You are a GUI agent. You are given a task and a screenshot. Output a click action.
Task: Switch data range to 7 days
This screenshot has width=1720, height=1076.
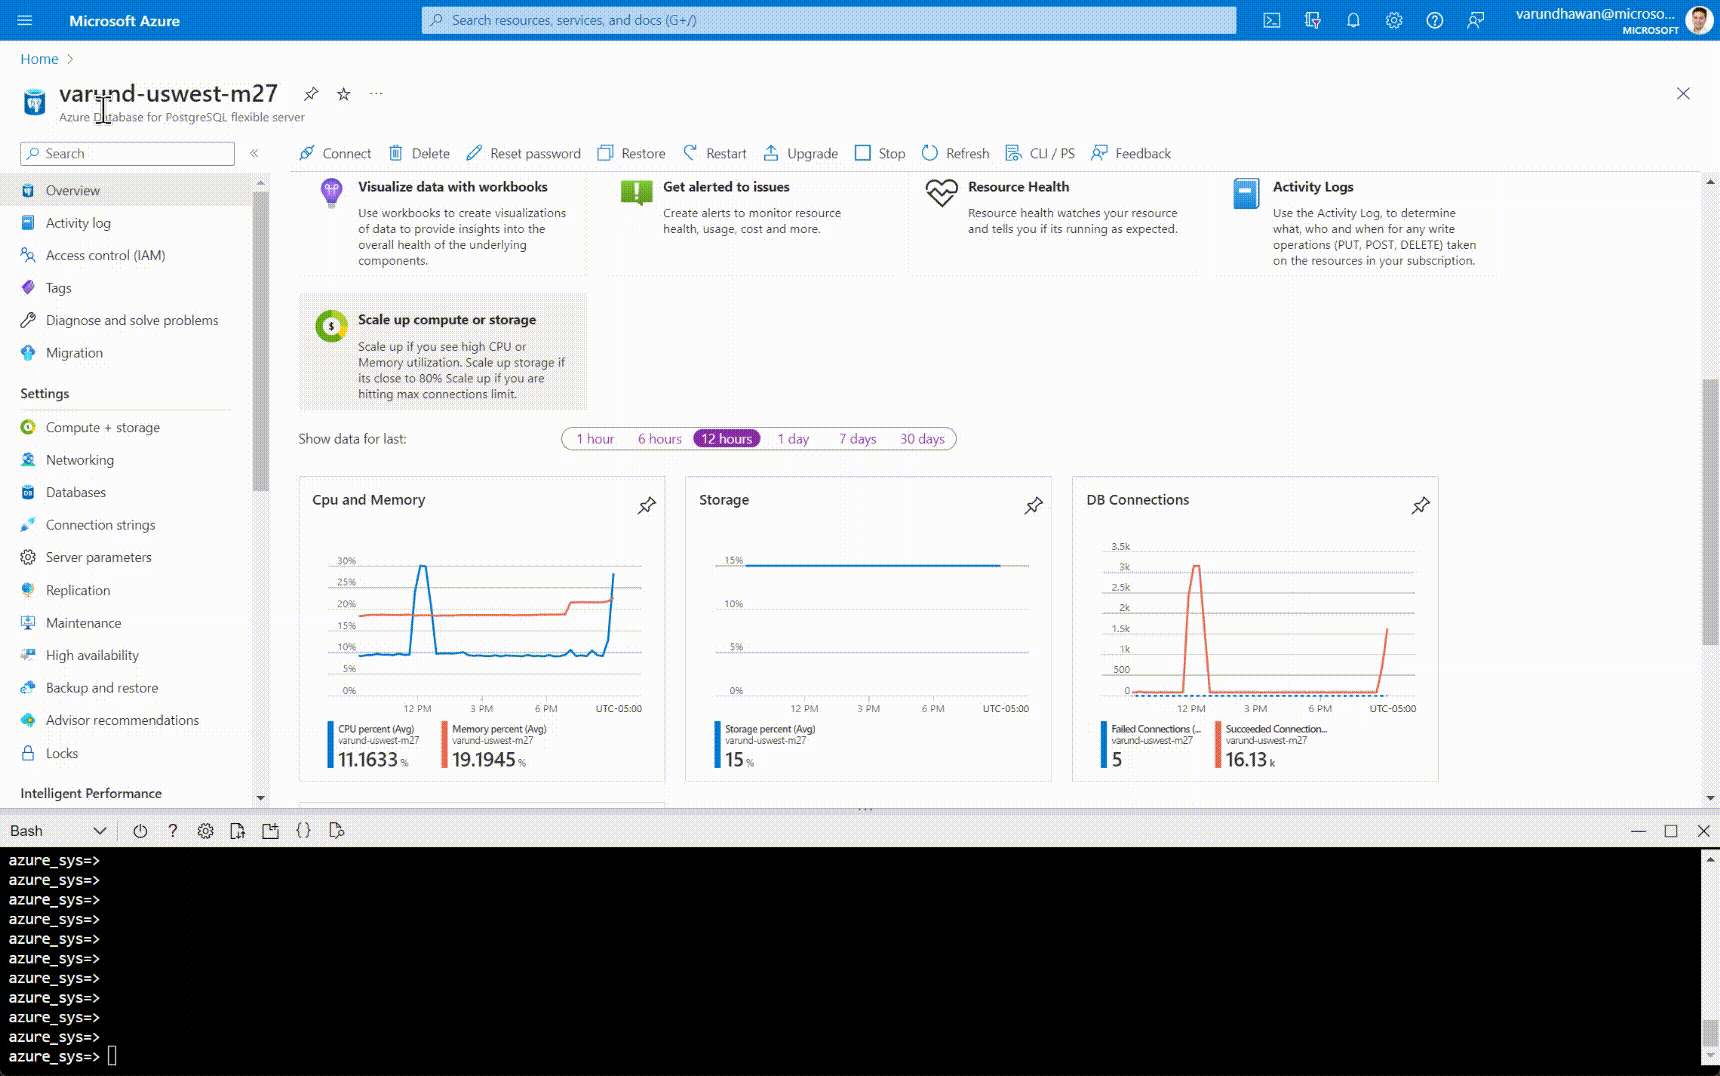(x=857, y=439)
